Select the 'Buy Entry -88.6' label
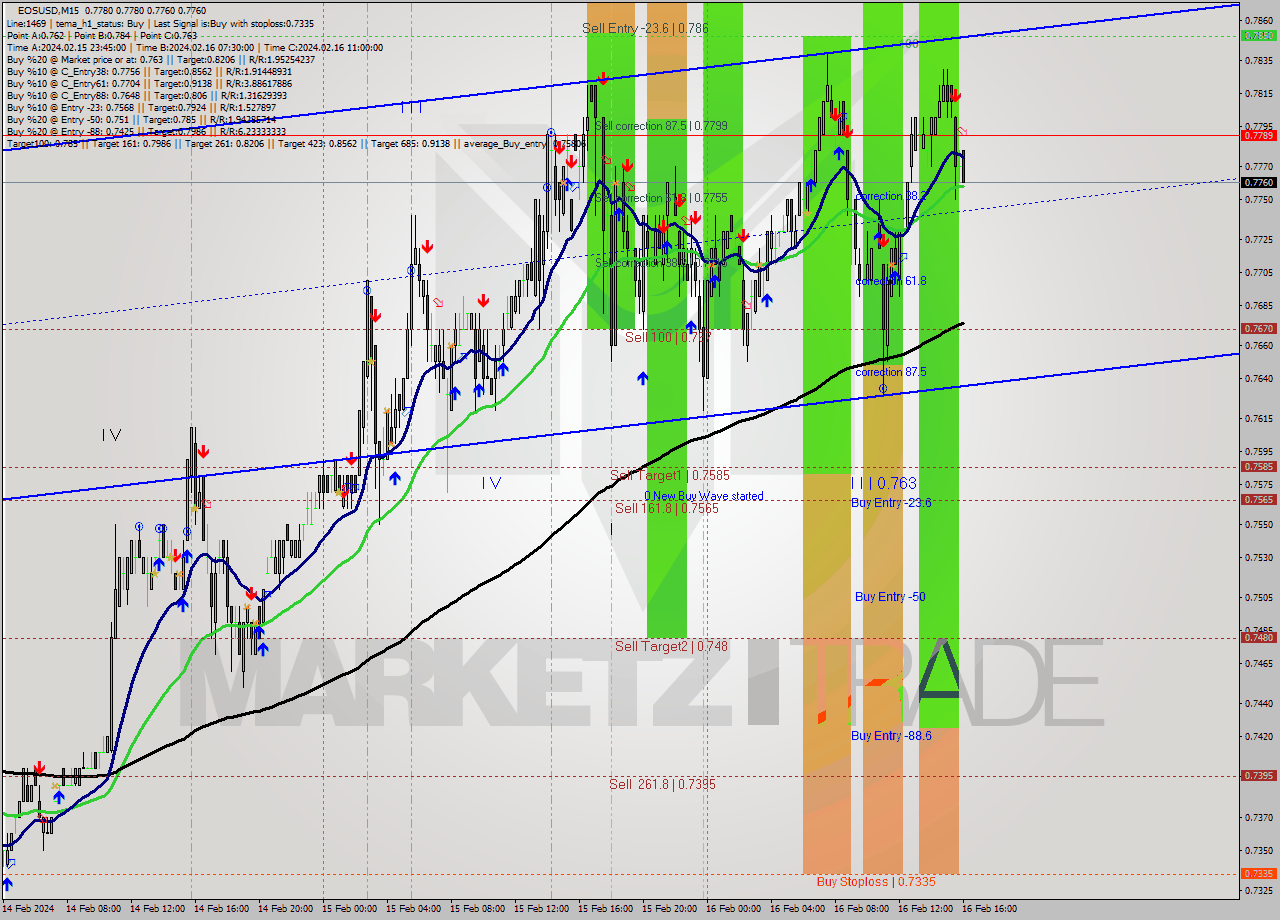1280x920 pixels. point(891,736)
